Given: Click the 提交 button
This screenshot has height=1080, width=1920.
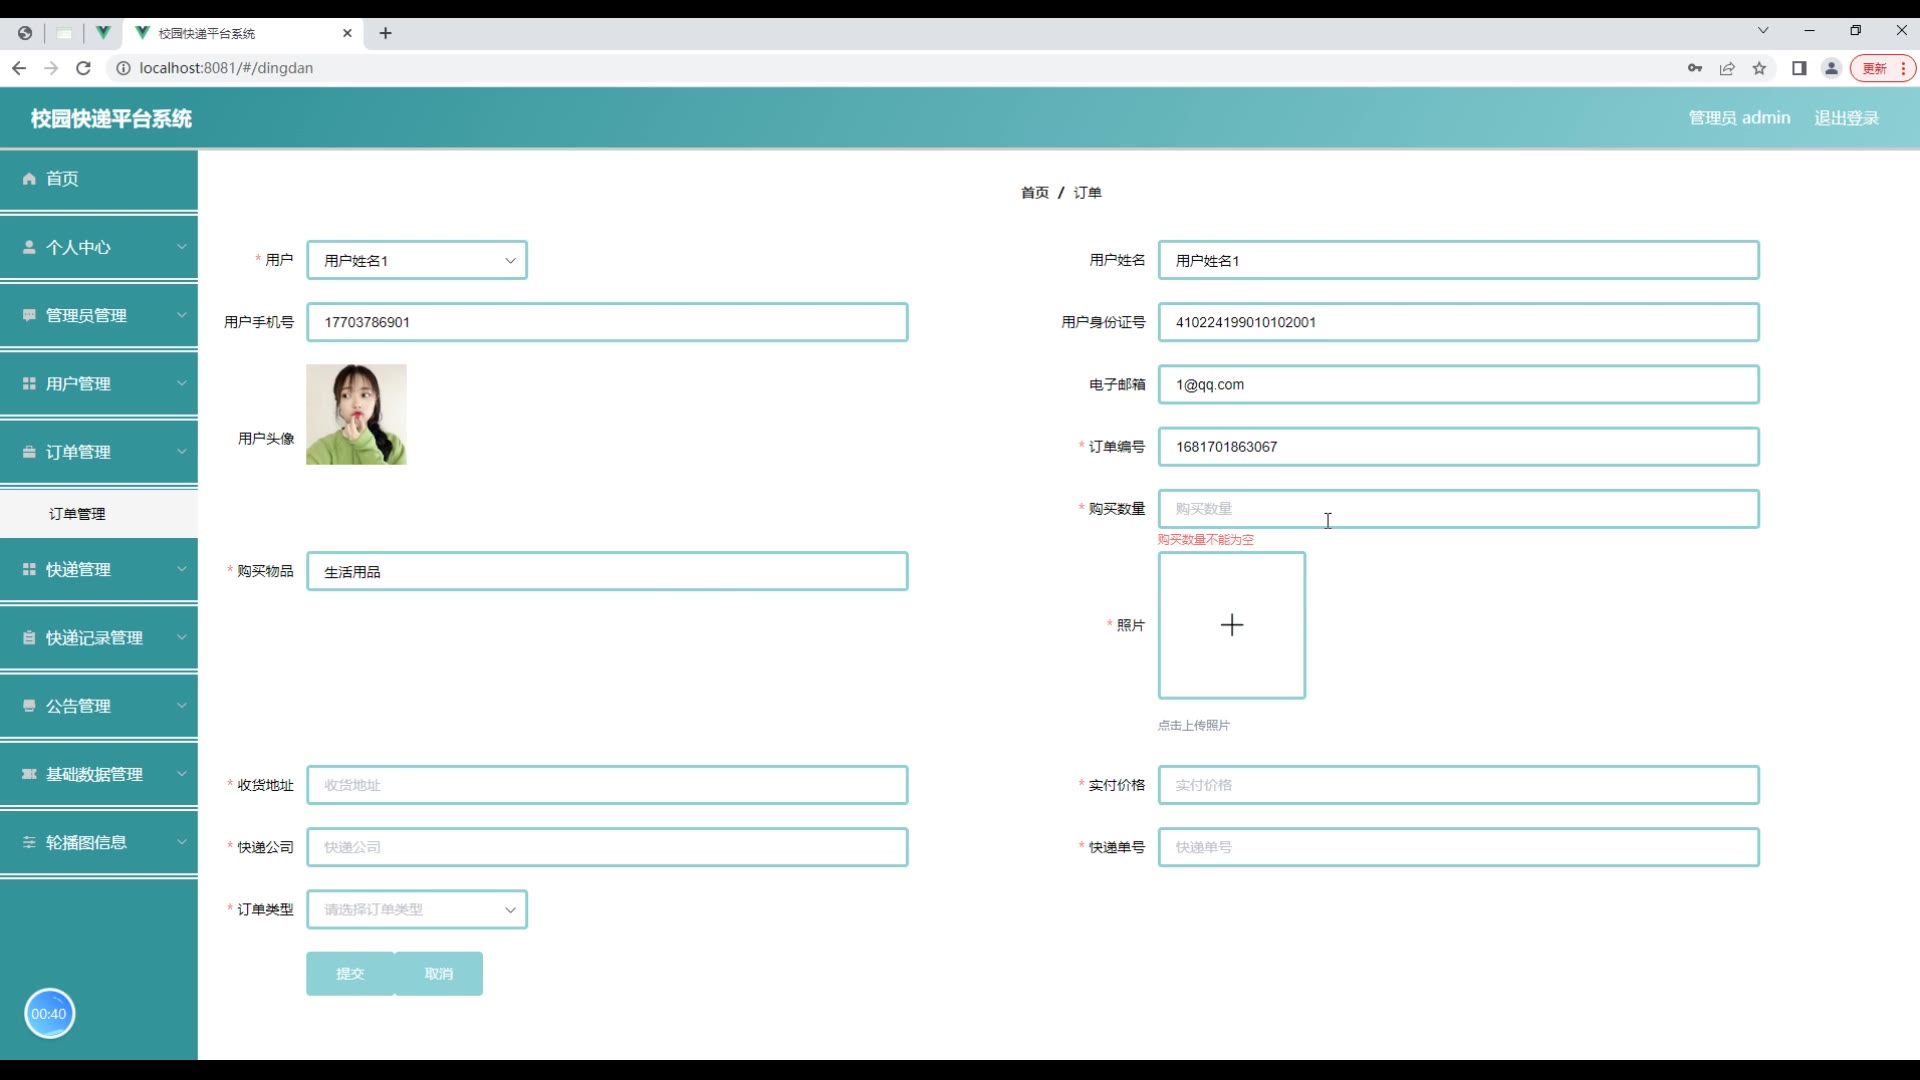Looking at the screenshot, I should tap(350, 973).
